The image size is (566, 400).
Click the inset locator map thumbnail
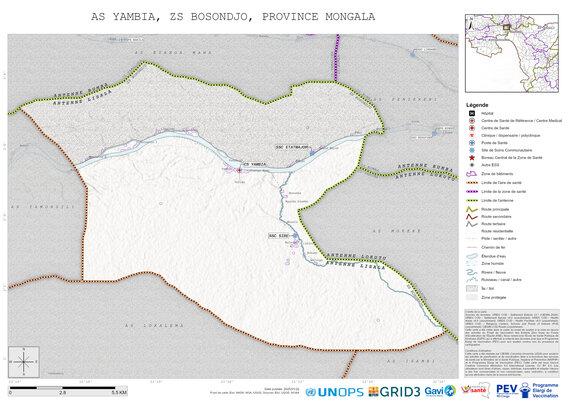coord(511,53)
